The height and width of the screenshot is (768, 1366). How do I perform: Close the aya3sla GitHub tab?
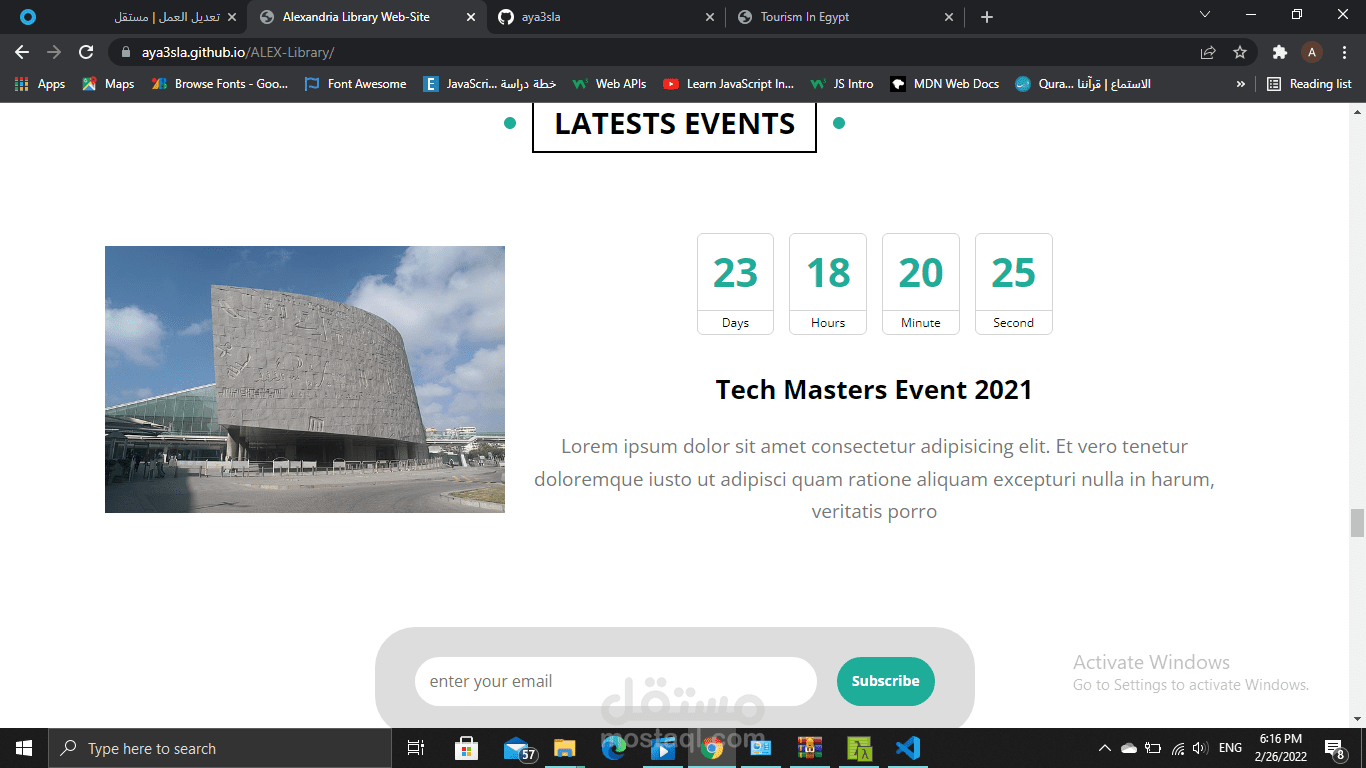pos(710,17)
